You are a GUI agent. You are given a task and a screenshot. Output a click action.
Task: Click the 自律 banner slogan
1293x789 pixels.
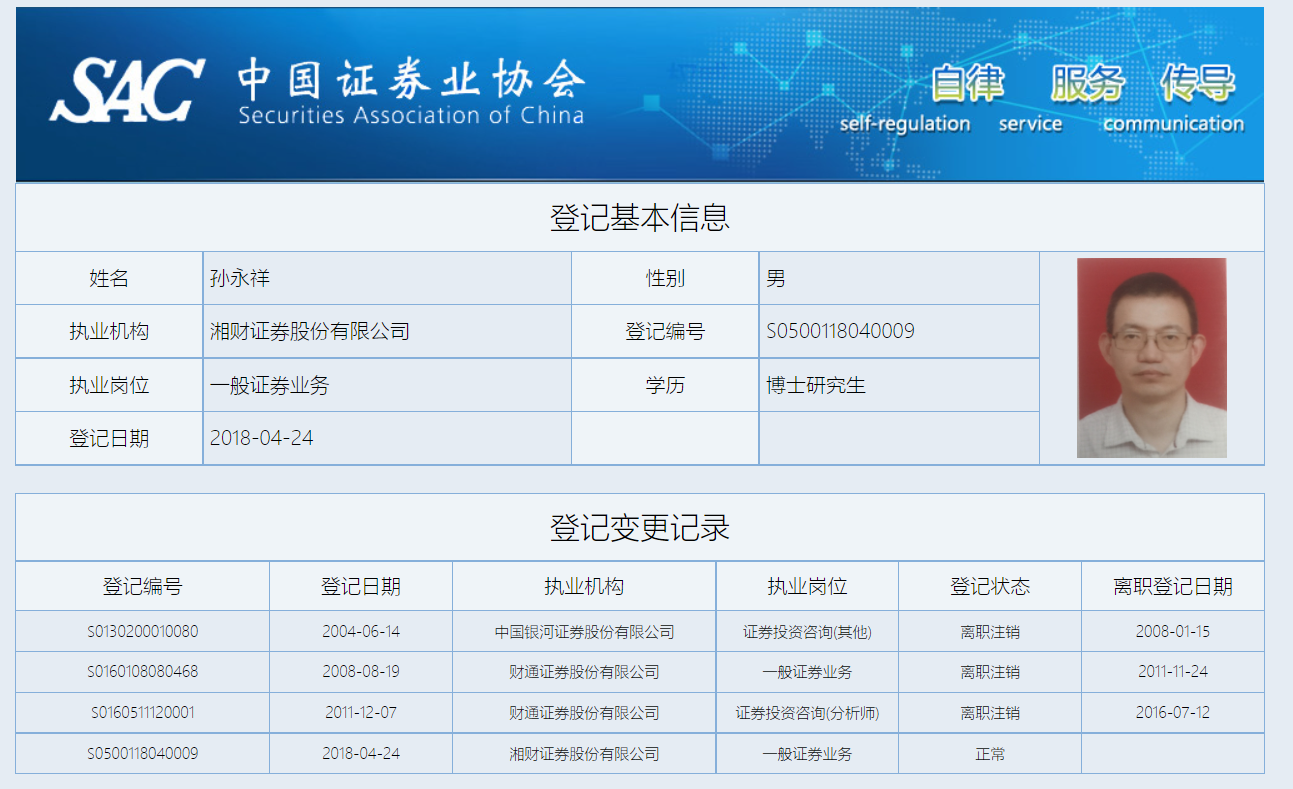click(x=967, y=84)
